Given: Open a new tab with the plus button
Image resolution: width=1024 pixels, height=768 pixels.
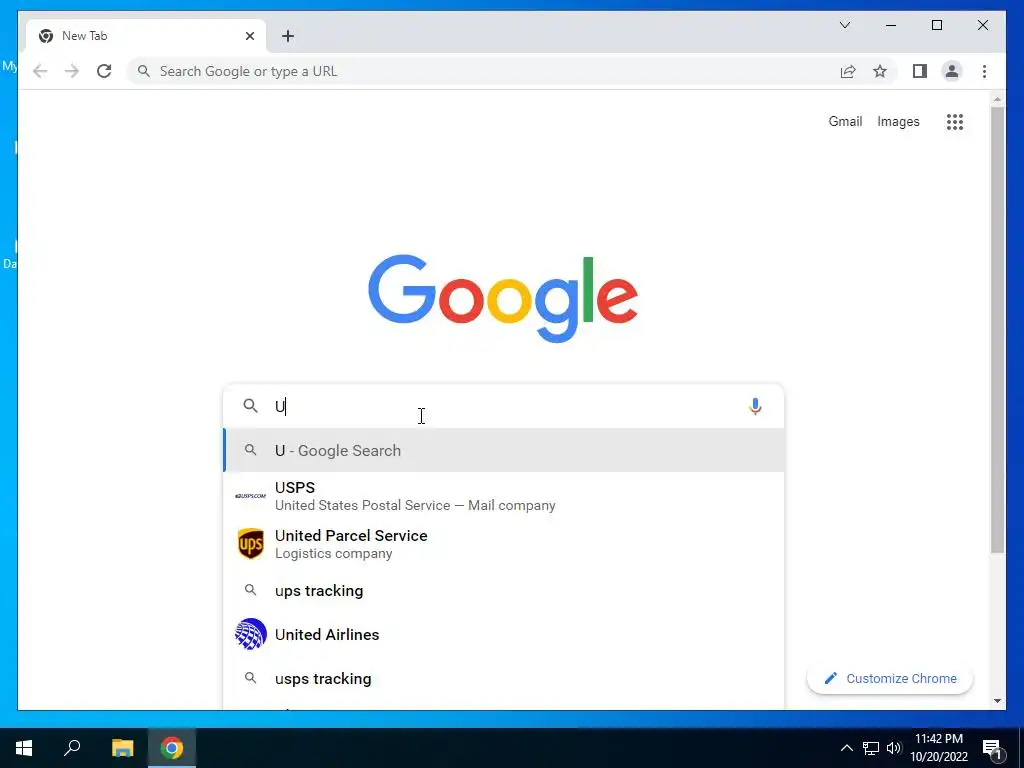Looking at the screenshot, I should click(x=288, y=36).
